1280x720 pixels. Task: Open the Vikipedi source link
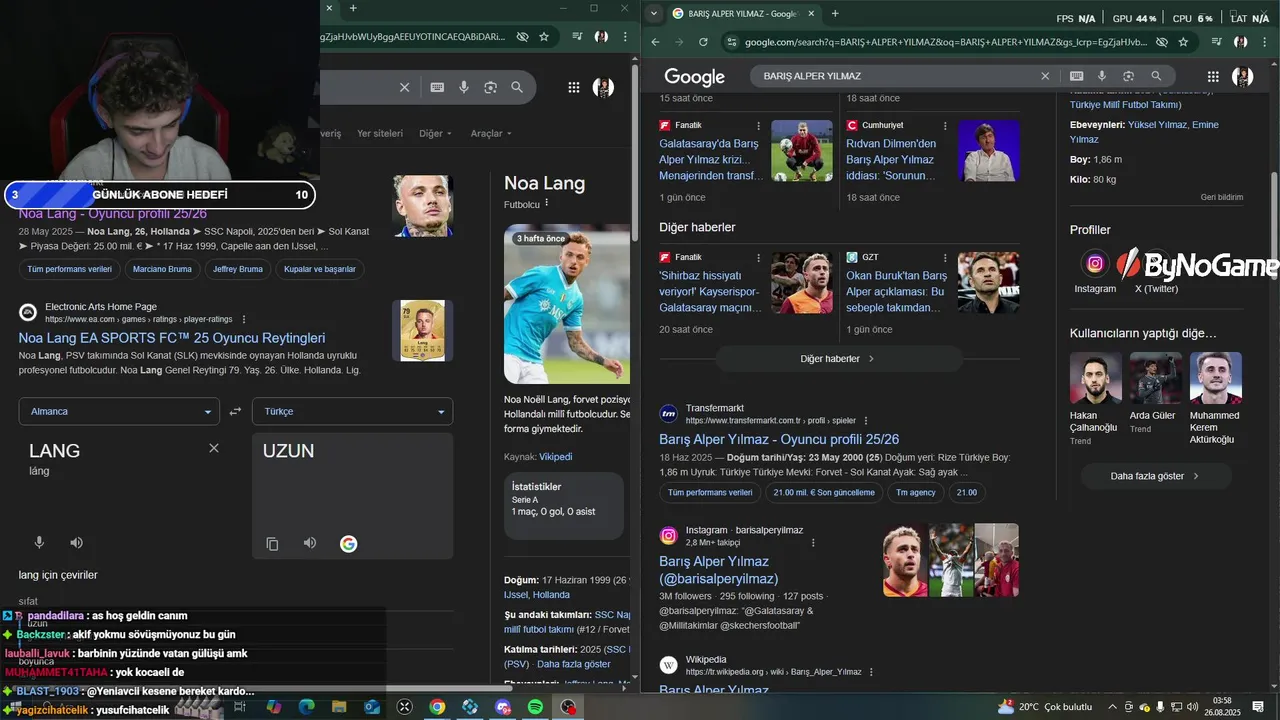click(x=556, y=457)
